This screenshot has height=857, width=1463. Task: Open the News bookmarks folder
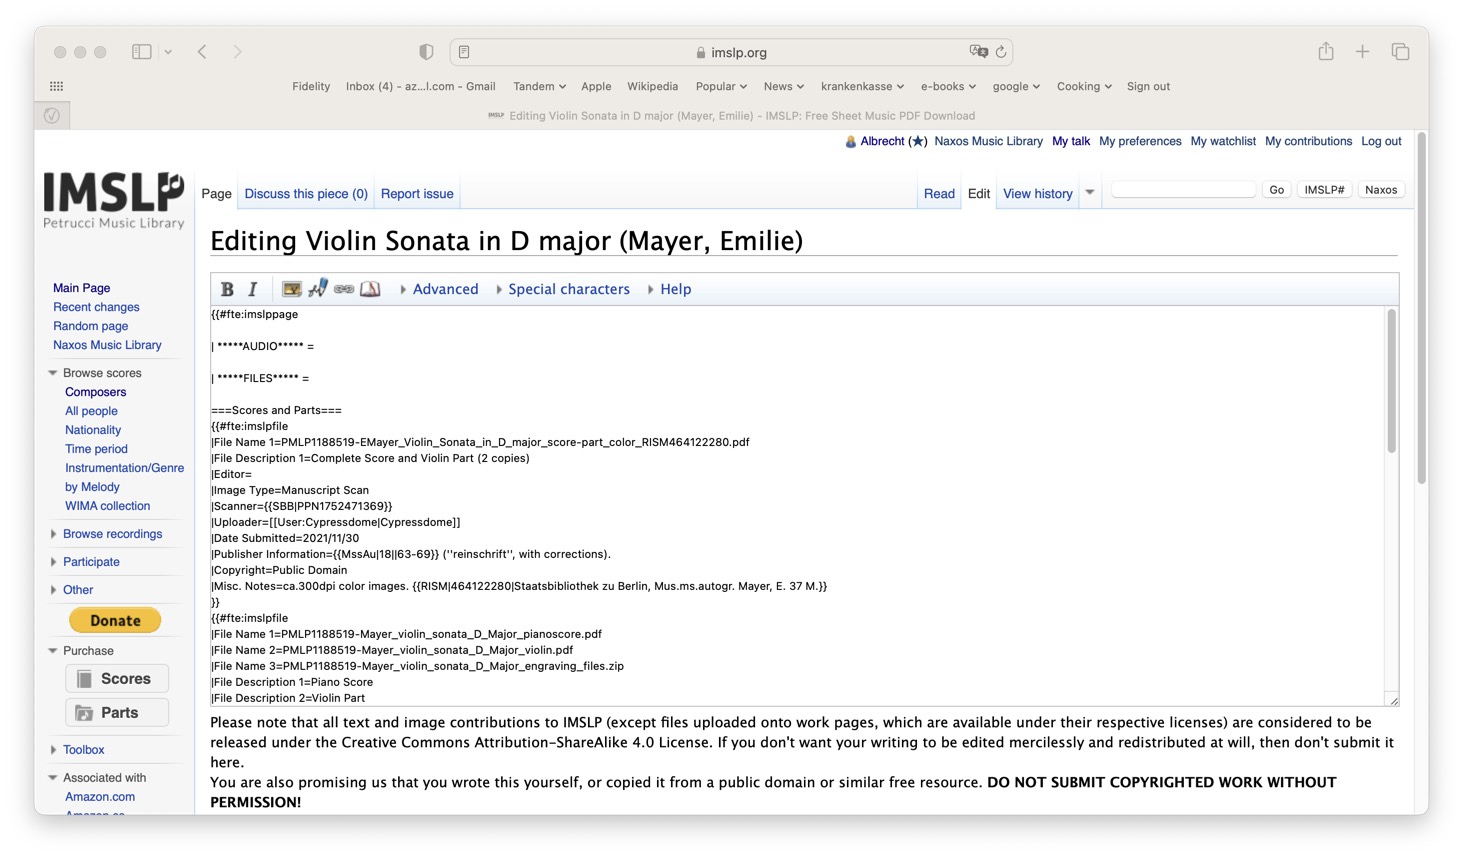[783, 87]
